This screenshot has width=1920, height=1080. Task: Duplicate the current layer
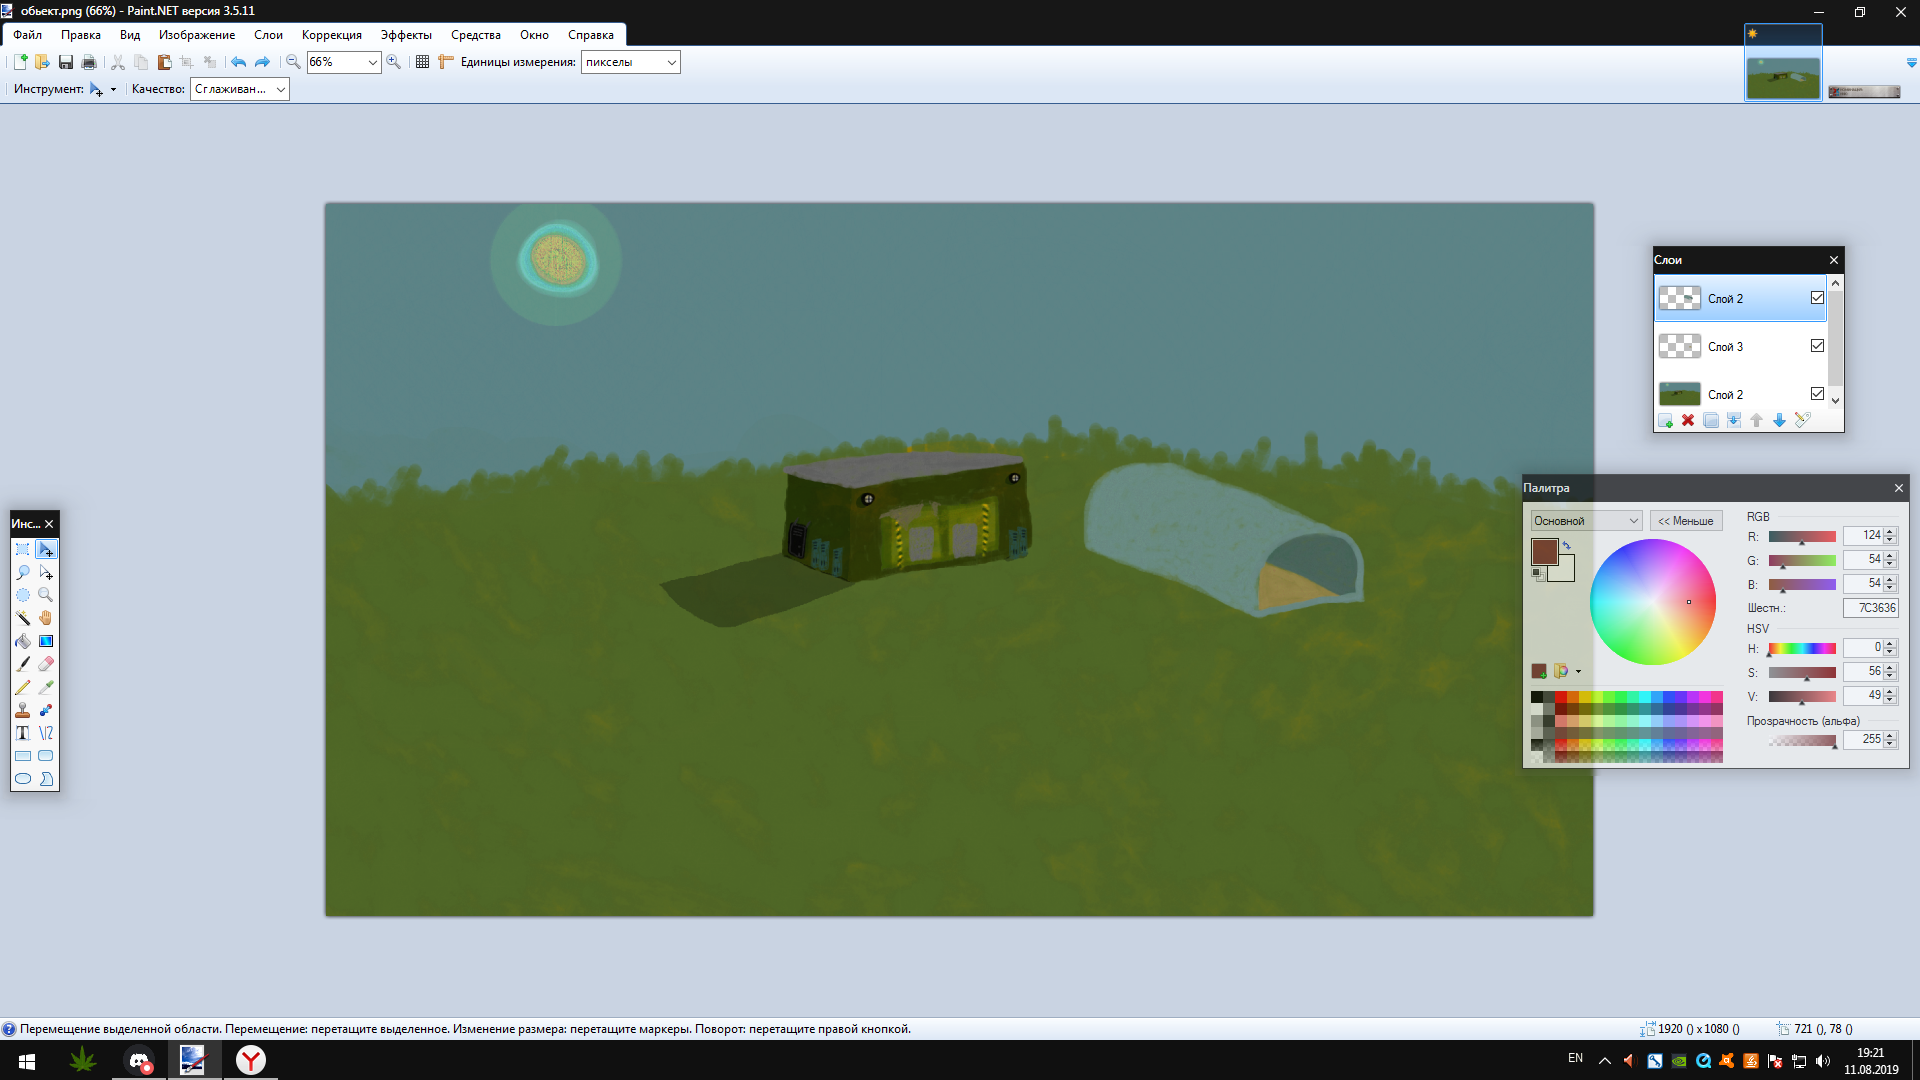pos(1711,421)
